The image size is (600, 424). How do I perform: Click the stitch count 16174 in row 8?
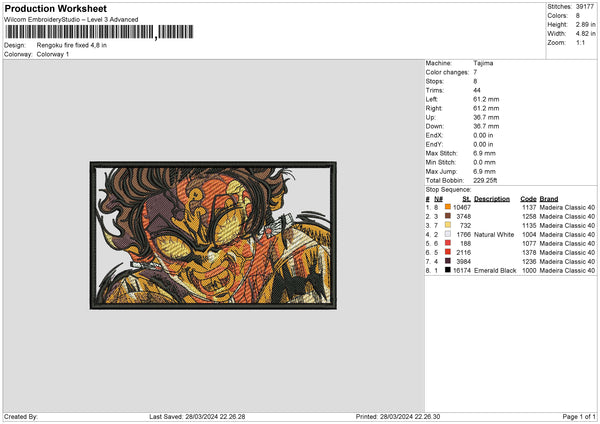point(461,271)
